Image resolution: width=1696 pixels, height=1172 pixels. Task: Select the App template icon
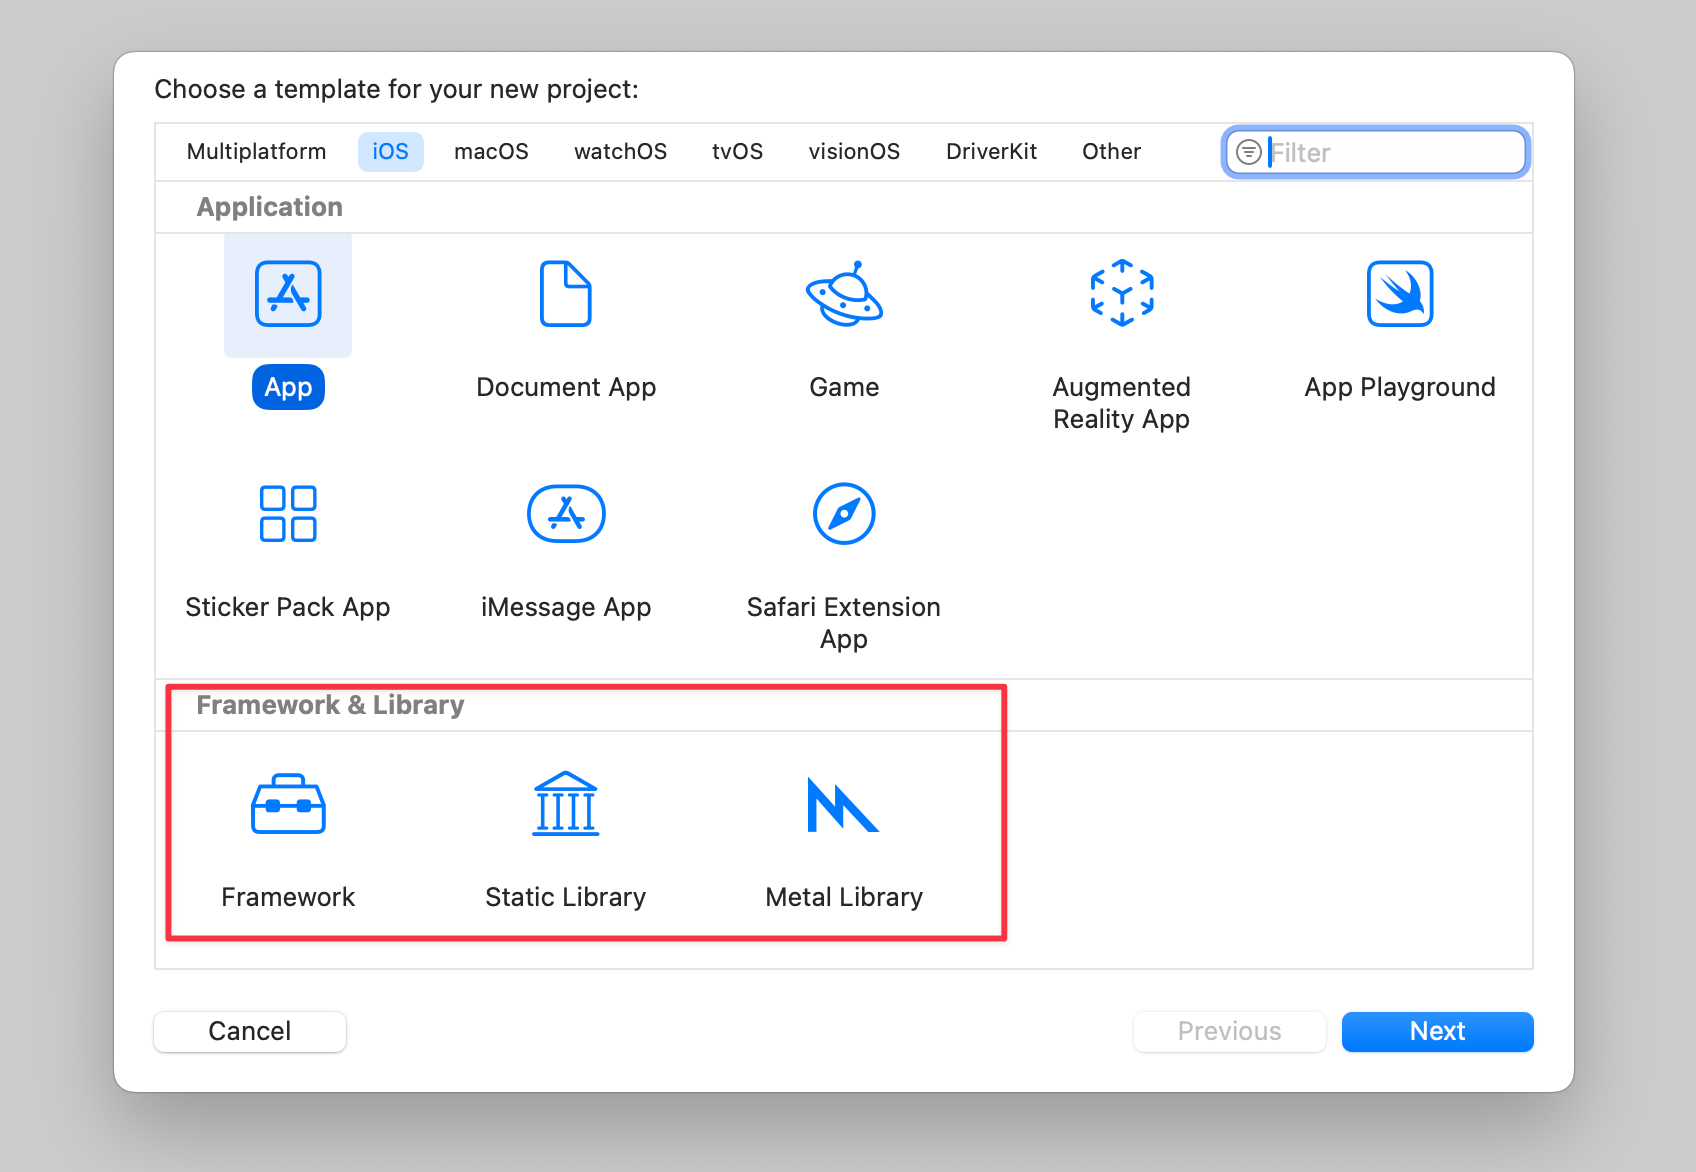tap(288, 294)
